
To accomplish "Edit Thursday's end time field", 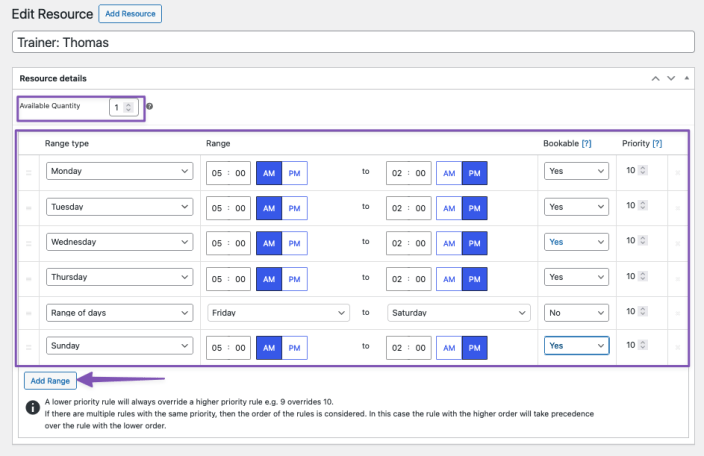I will (409, 279).
